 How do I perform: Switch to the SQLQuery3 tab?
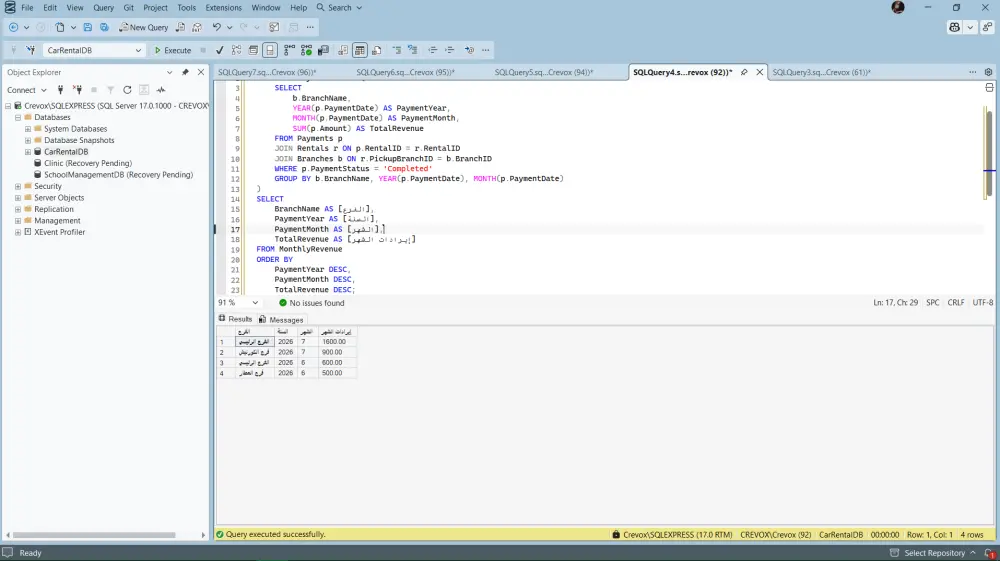pyautogui.click(x=821, y=72)
